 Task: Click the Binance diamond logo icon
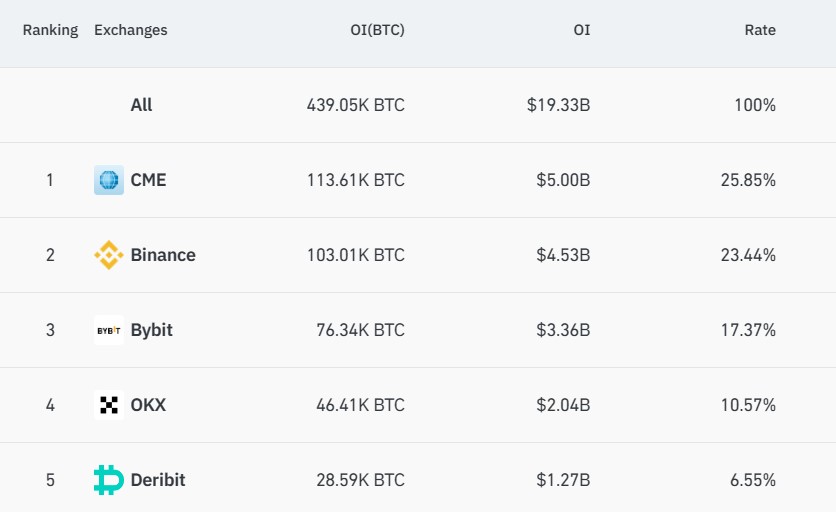109,255
